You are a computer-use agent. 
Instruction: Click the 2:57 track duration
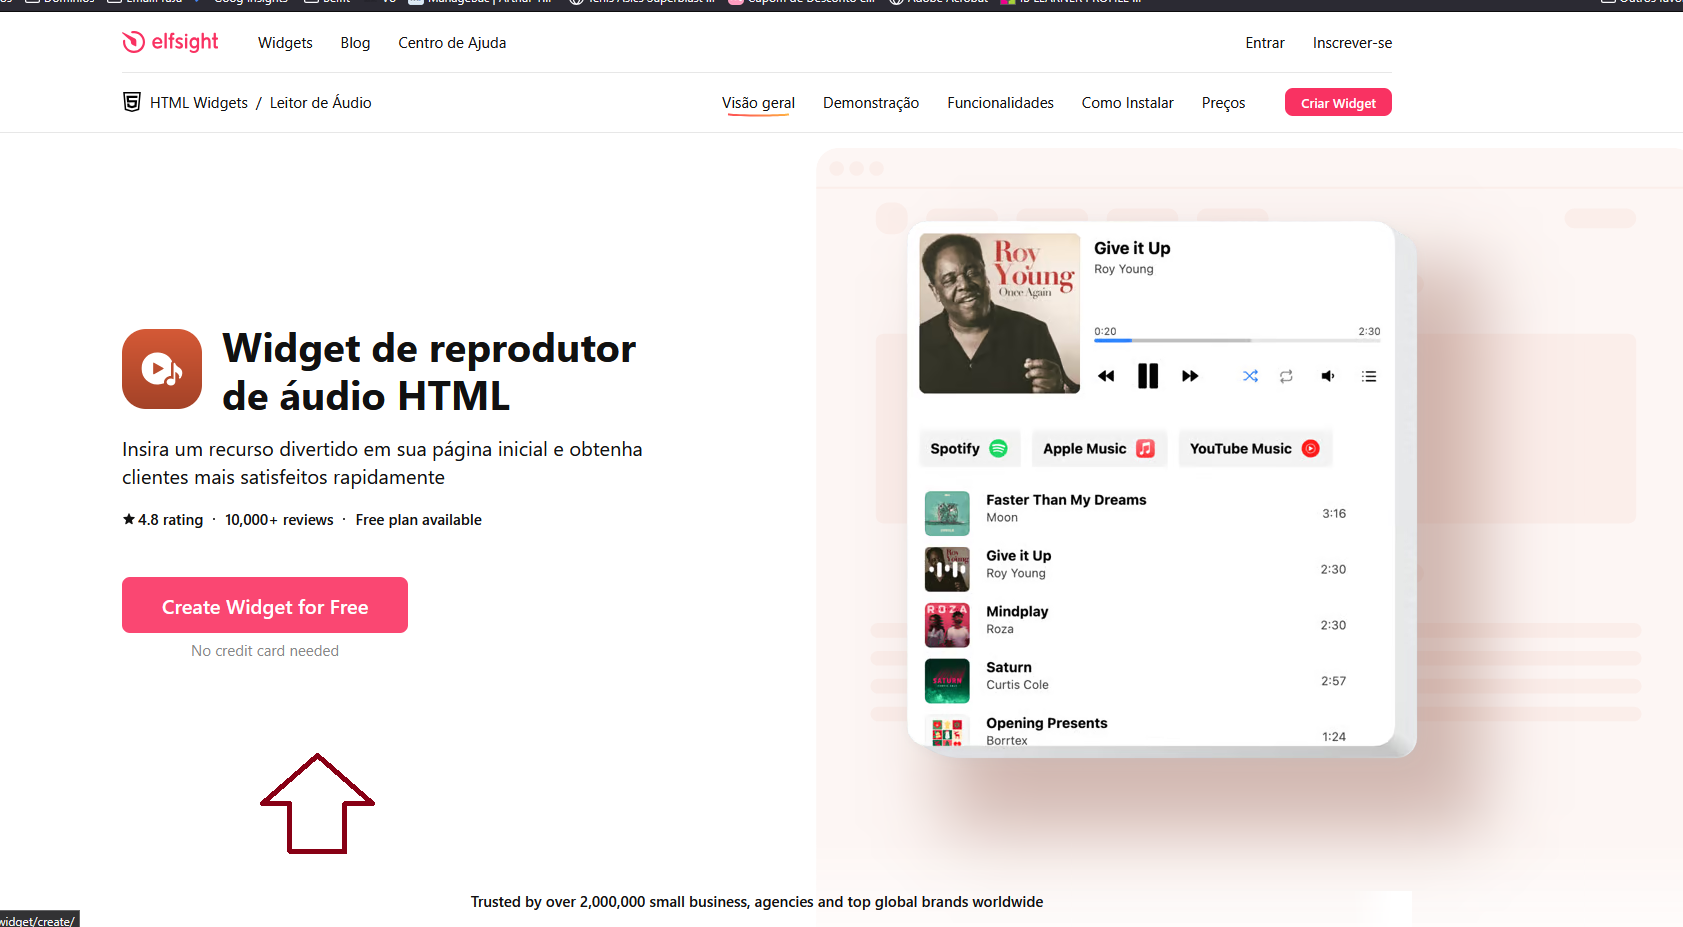[1333, 681]
